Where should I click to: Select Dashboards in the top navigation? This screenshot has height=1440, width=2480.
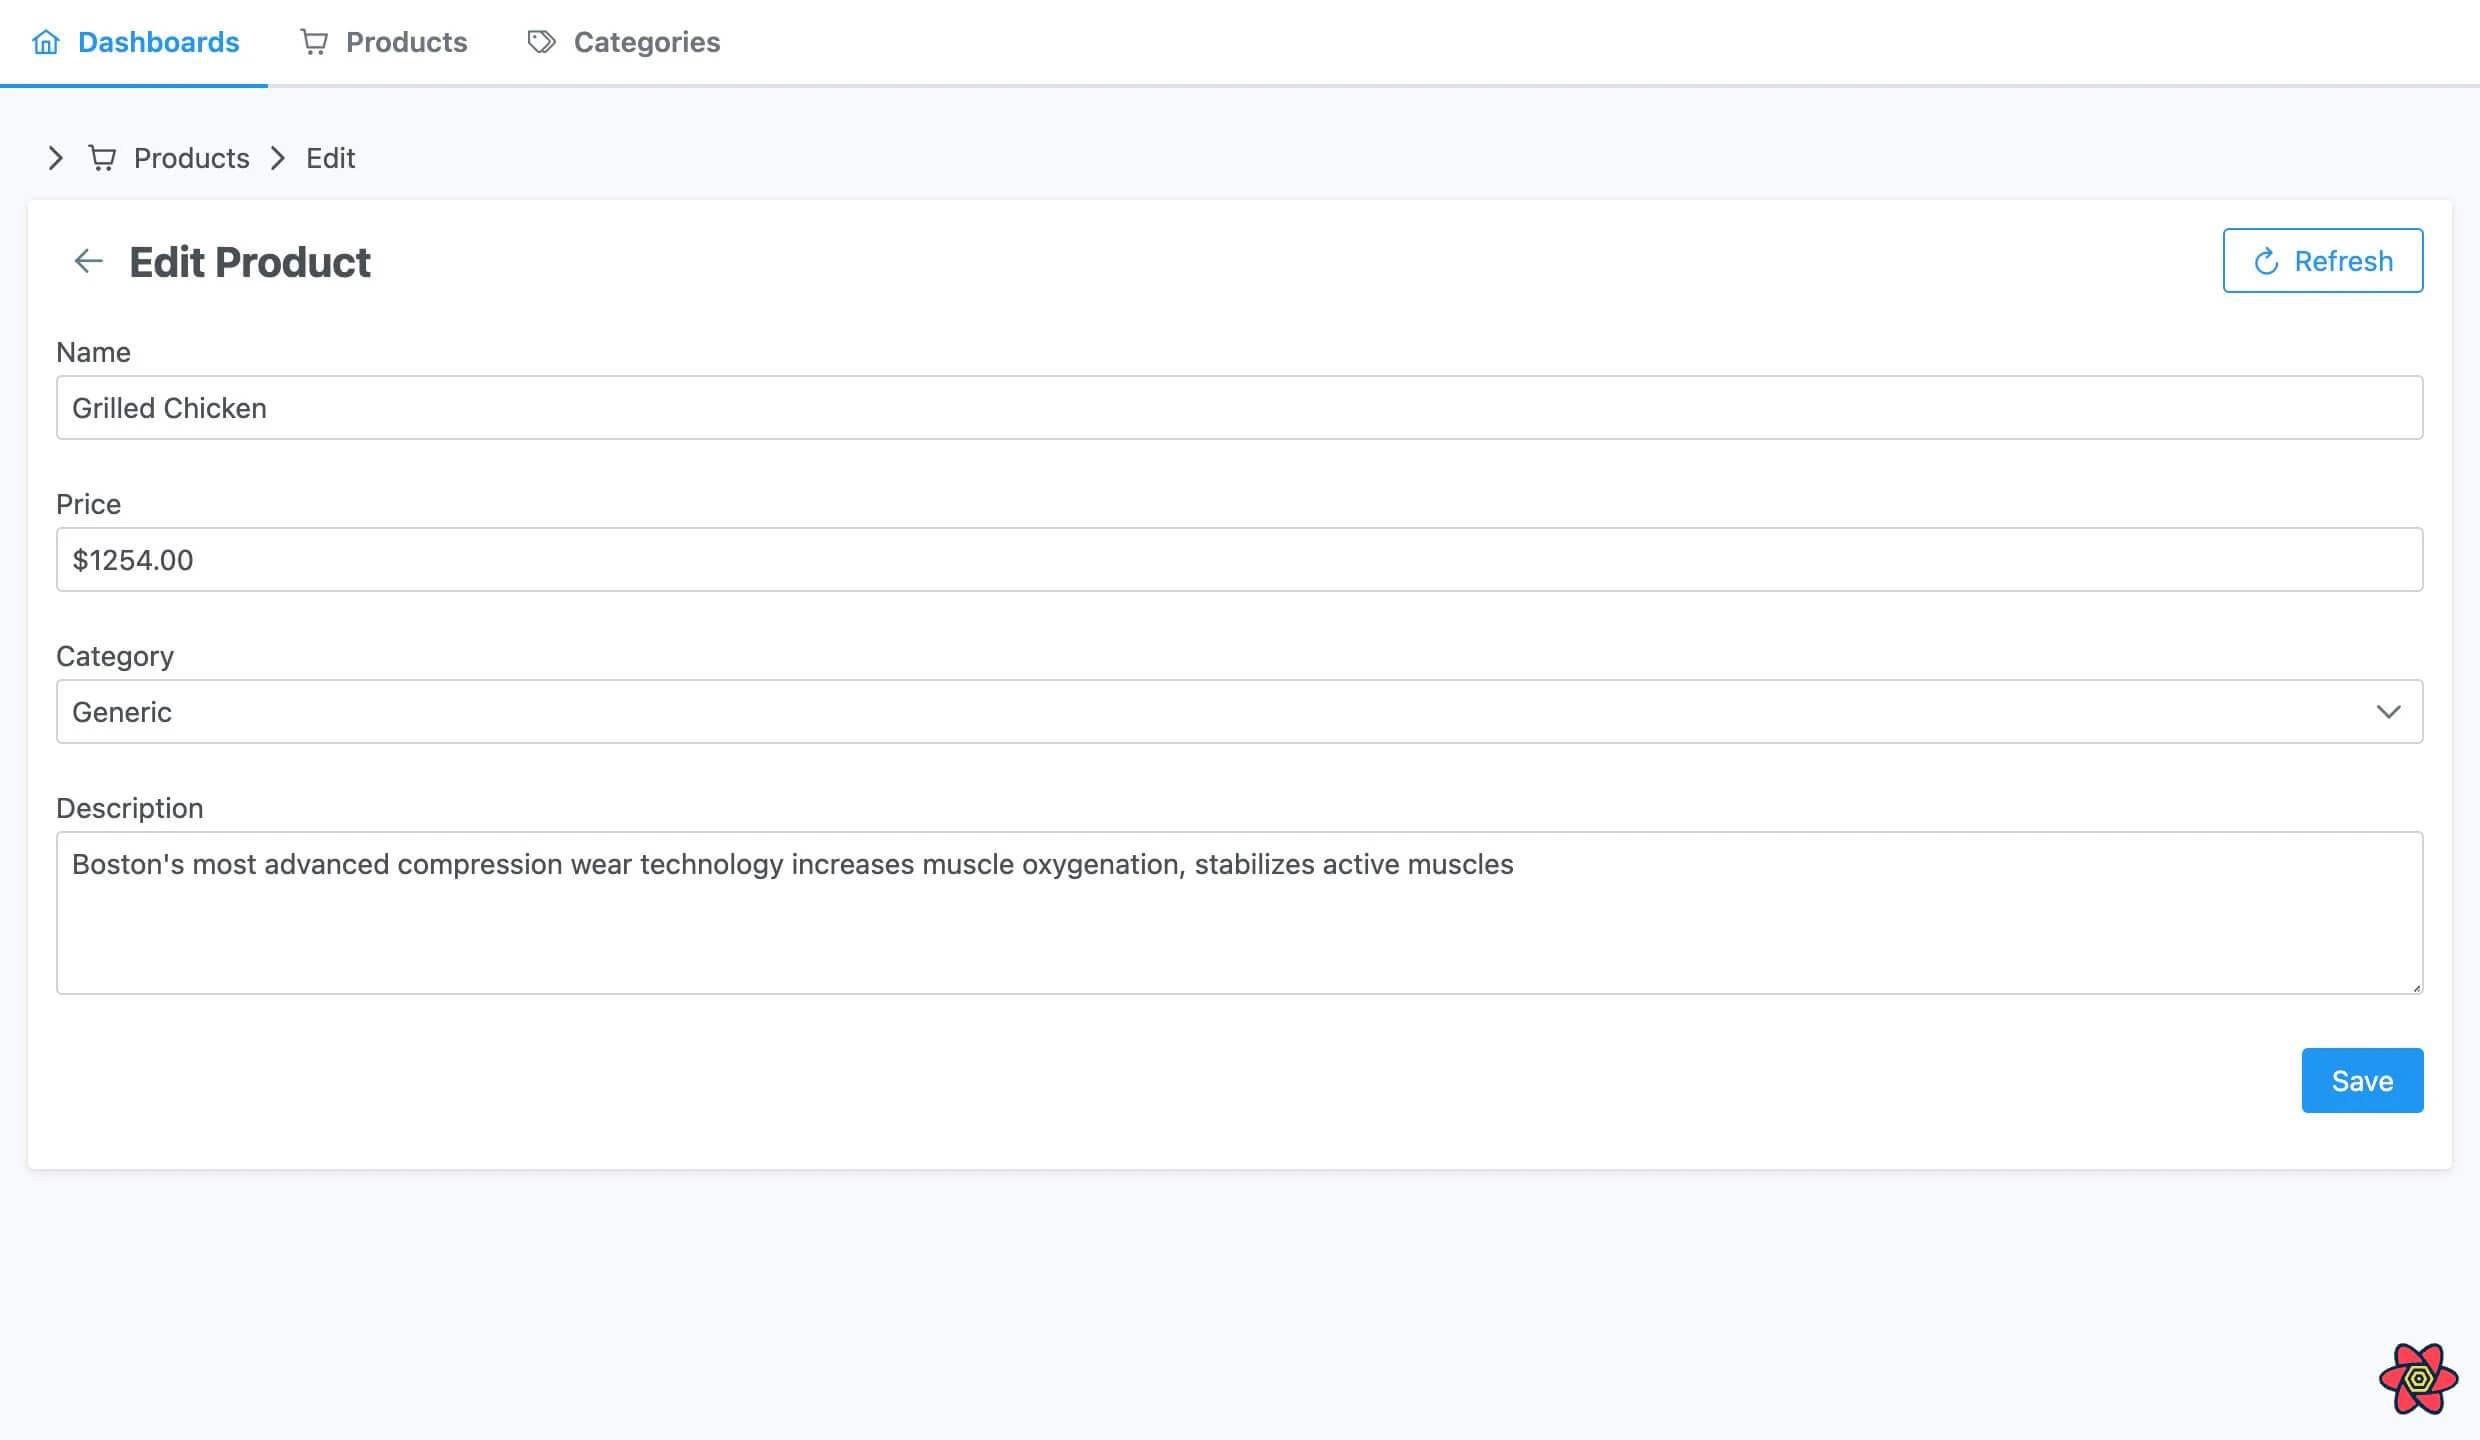tap(158, 42)
